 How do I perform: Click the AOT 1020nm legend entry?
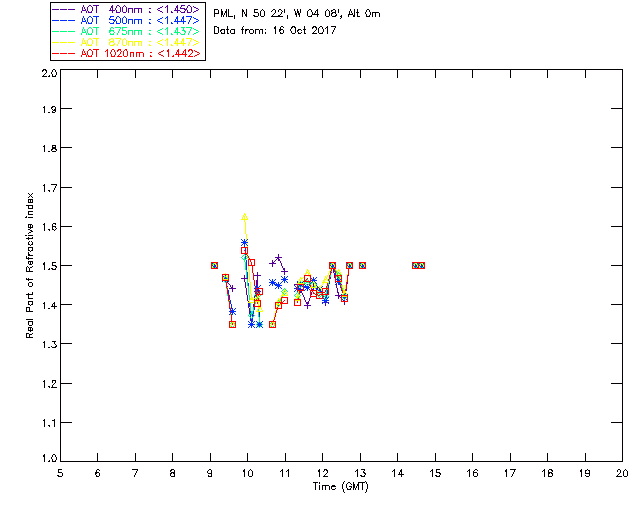point(127,53)
